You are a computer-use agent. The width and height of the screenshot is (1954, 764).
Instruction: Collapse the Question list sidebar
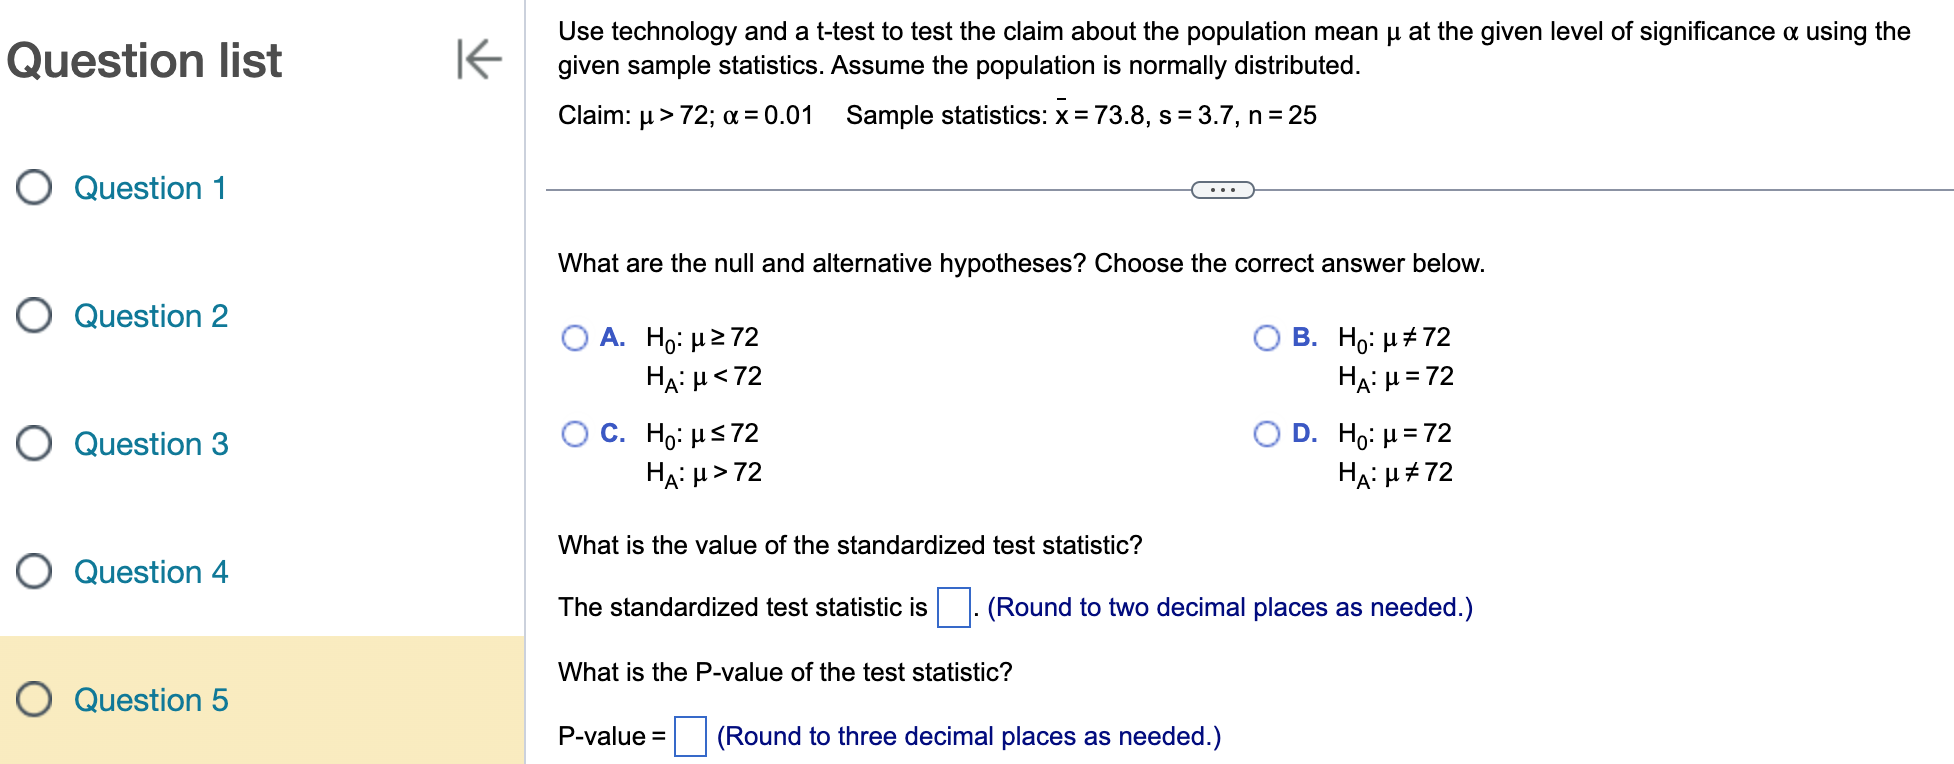pyautogui.click(x=480, y=60)
